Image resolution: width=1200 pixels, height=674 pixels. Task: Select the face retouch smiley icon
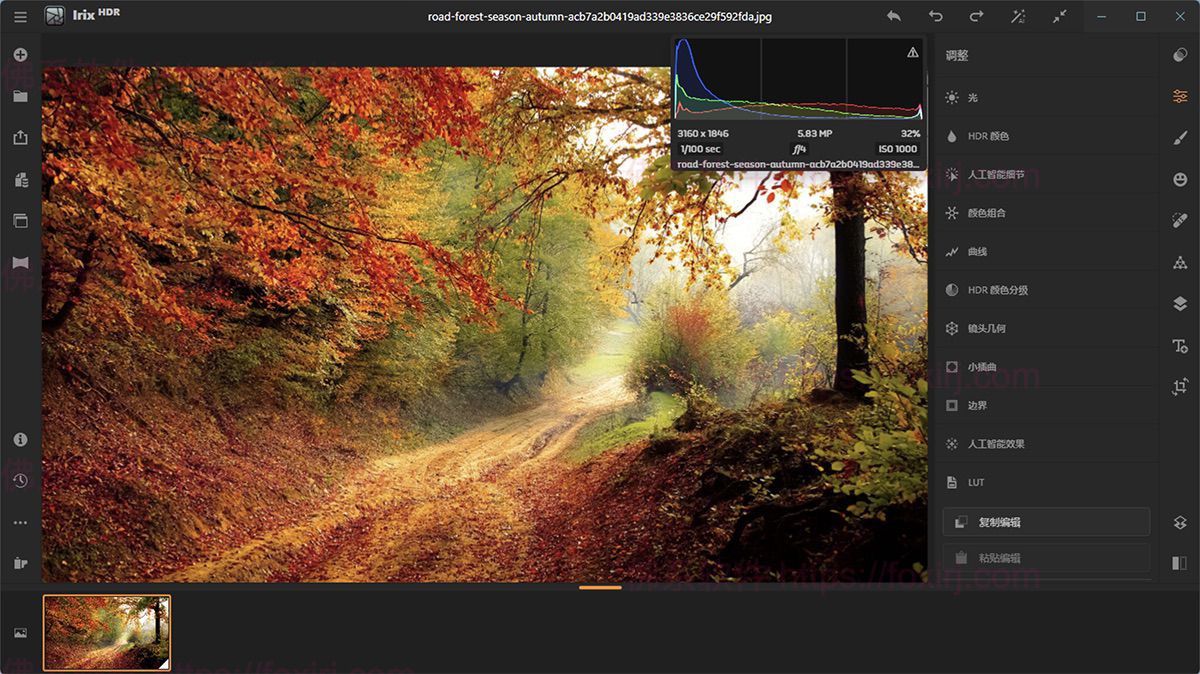point(1178,179)
